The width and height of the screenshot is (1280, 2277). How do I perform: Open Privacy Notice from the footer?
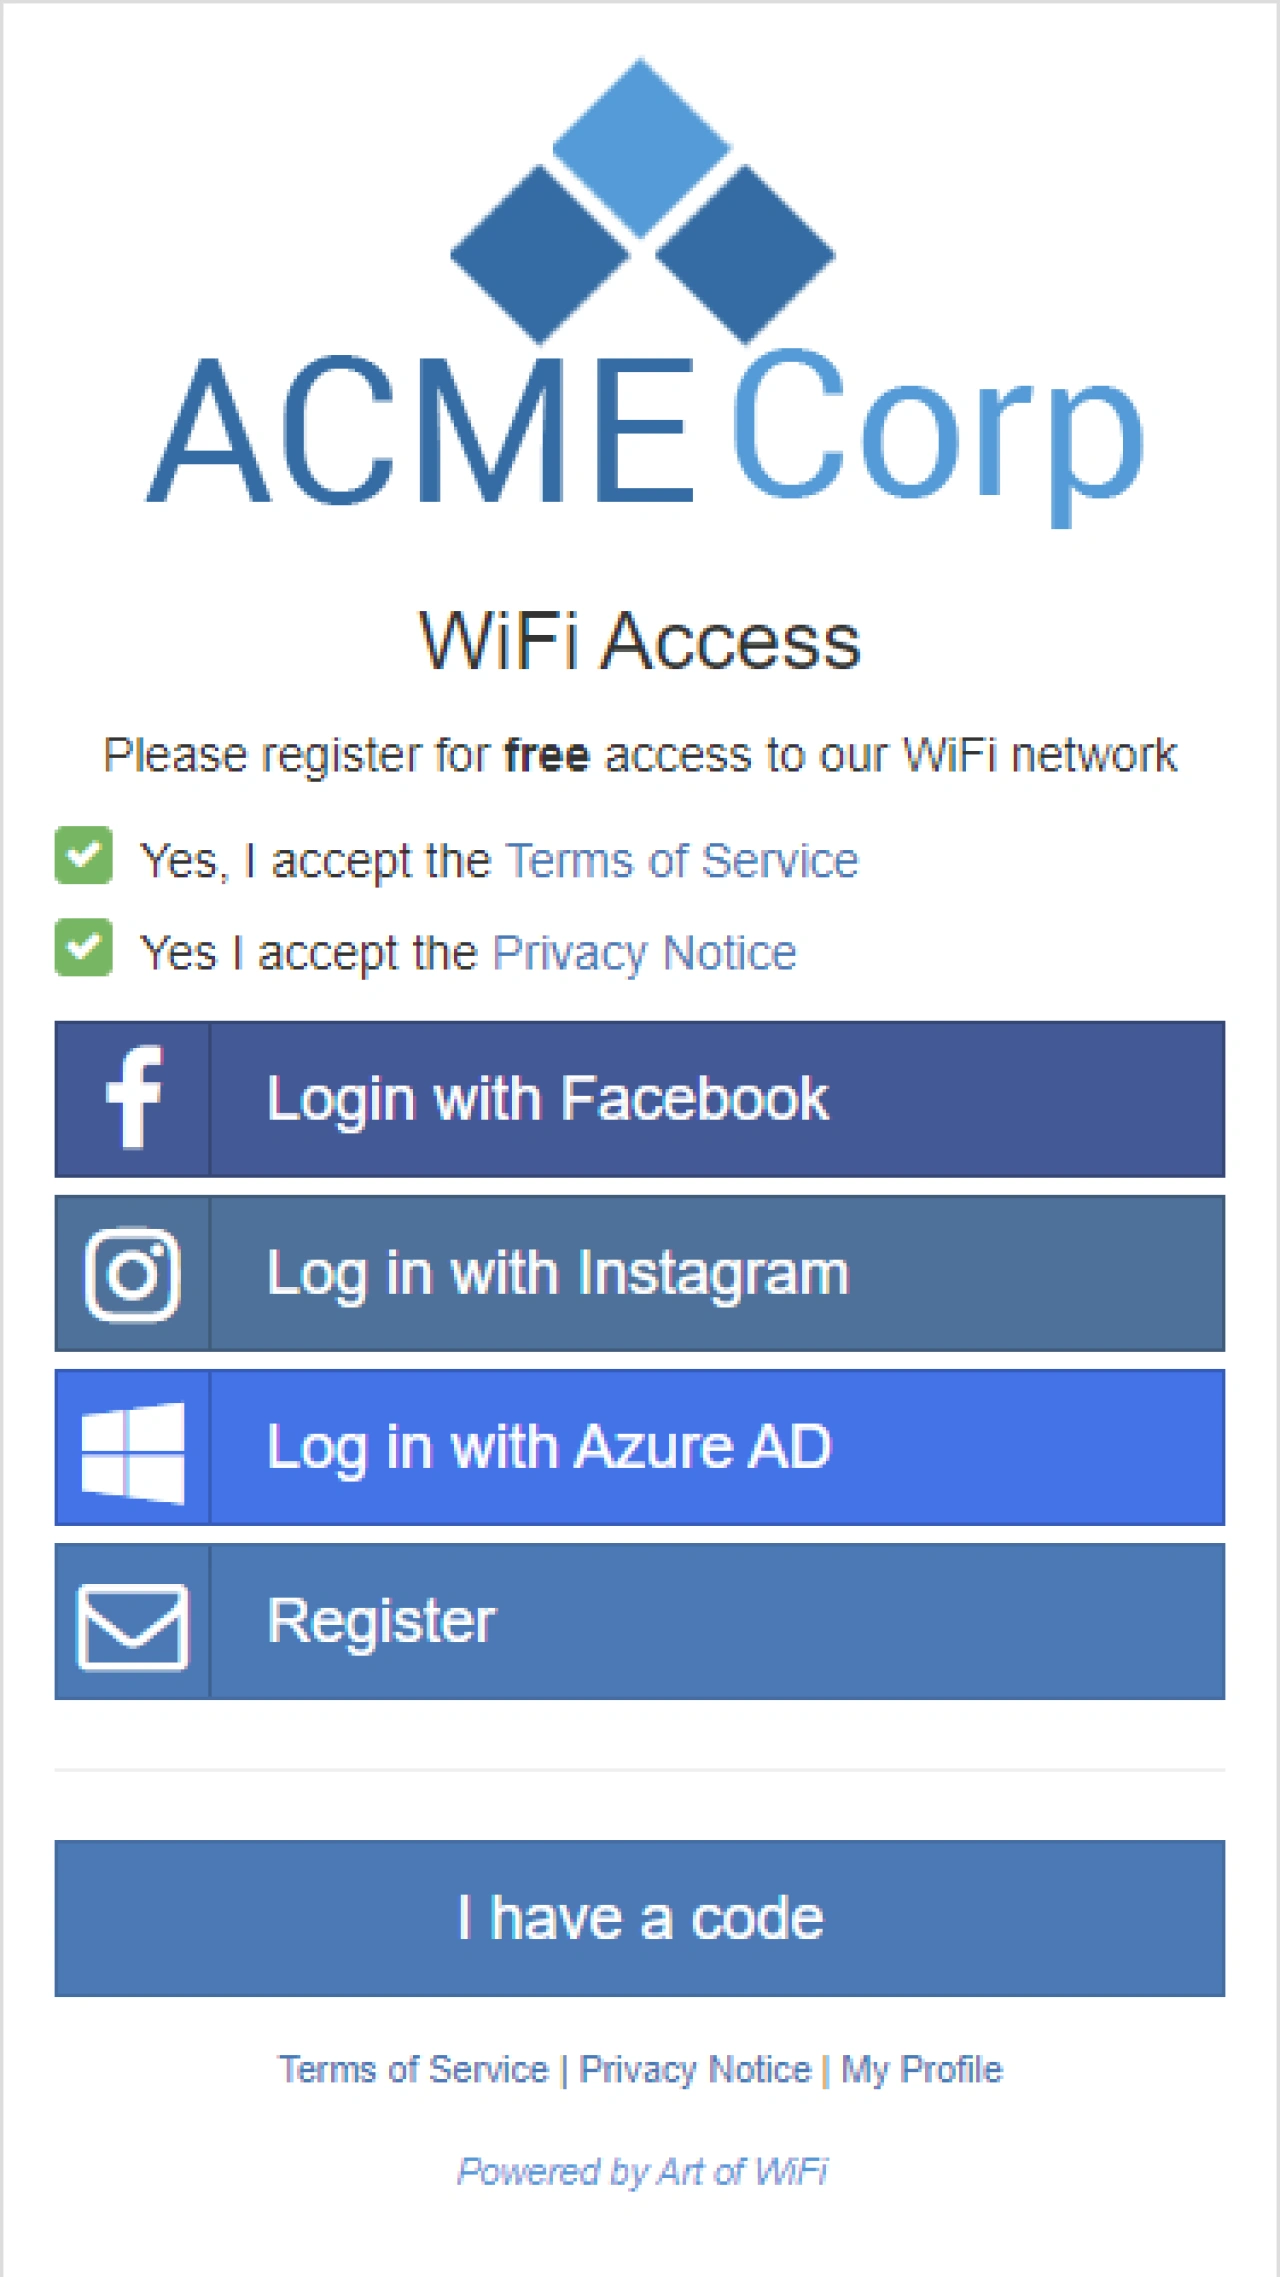[695, 2069]
